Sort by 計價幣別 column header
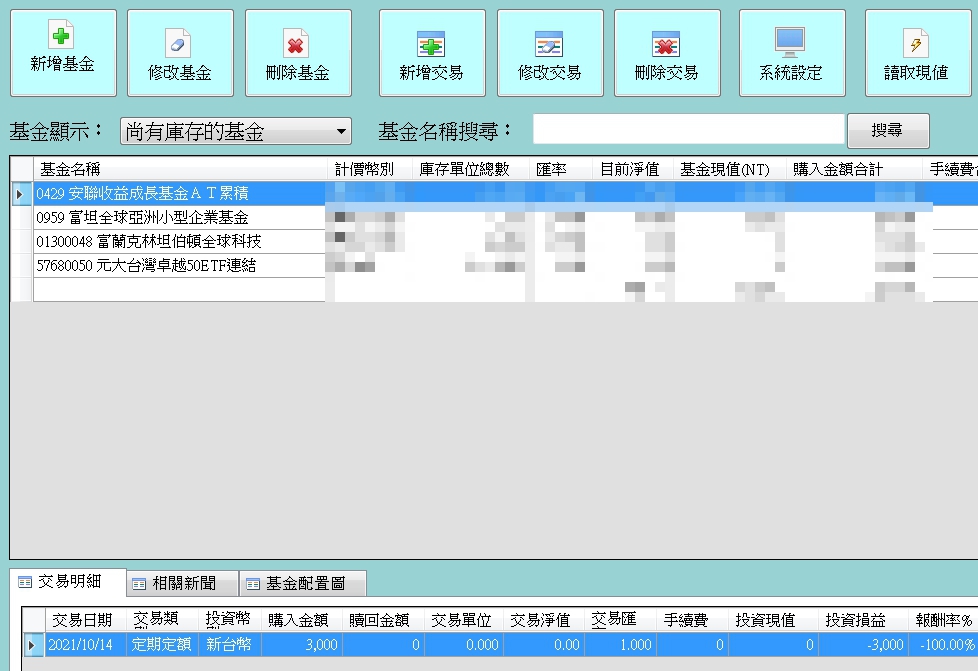Viewport: 978px width, 671px height. pyautogui.click(x=369, y=169)
